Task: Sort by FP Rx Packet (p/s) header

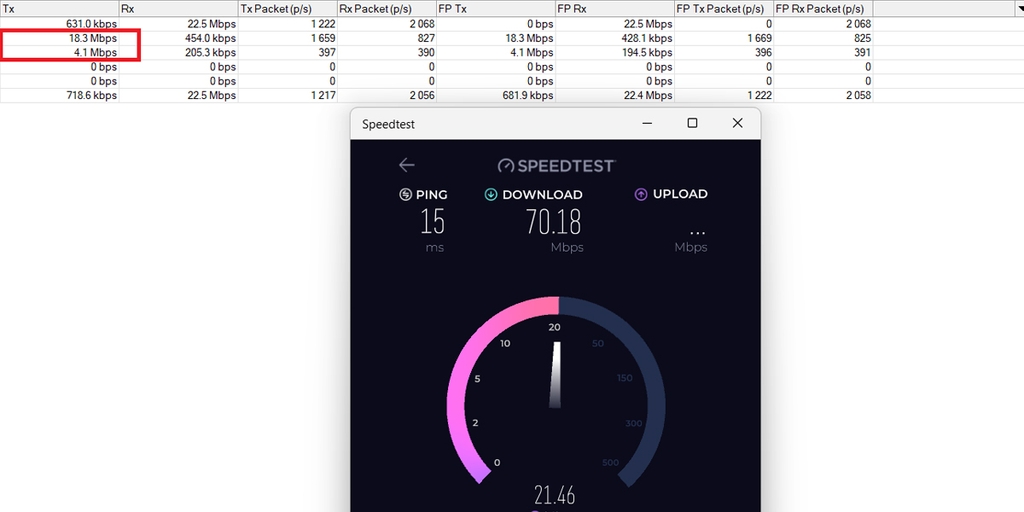Action: point(823,9)
